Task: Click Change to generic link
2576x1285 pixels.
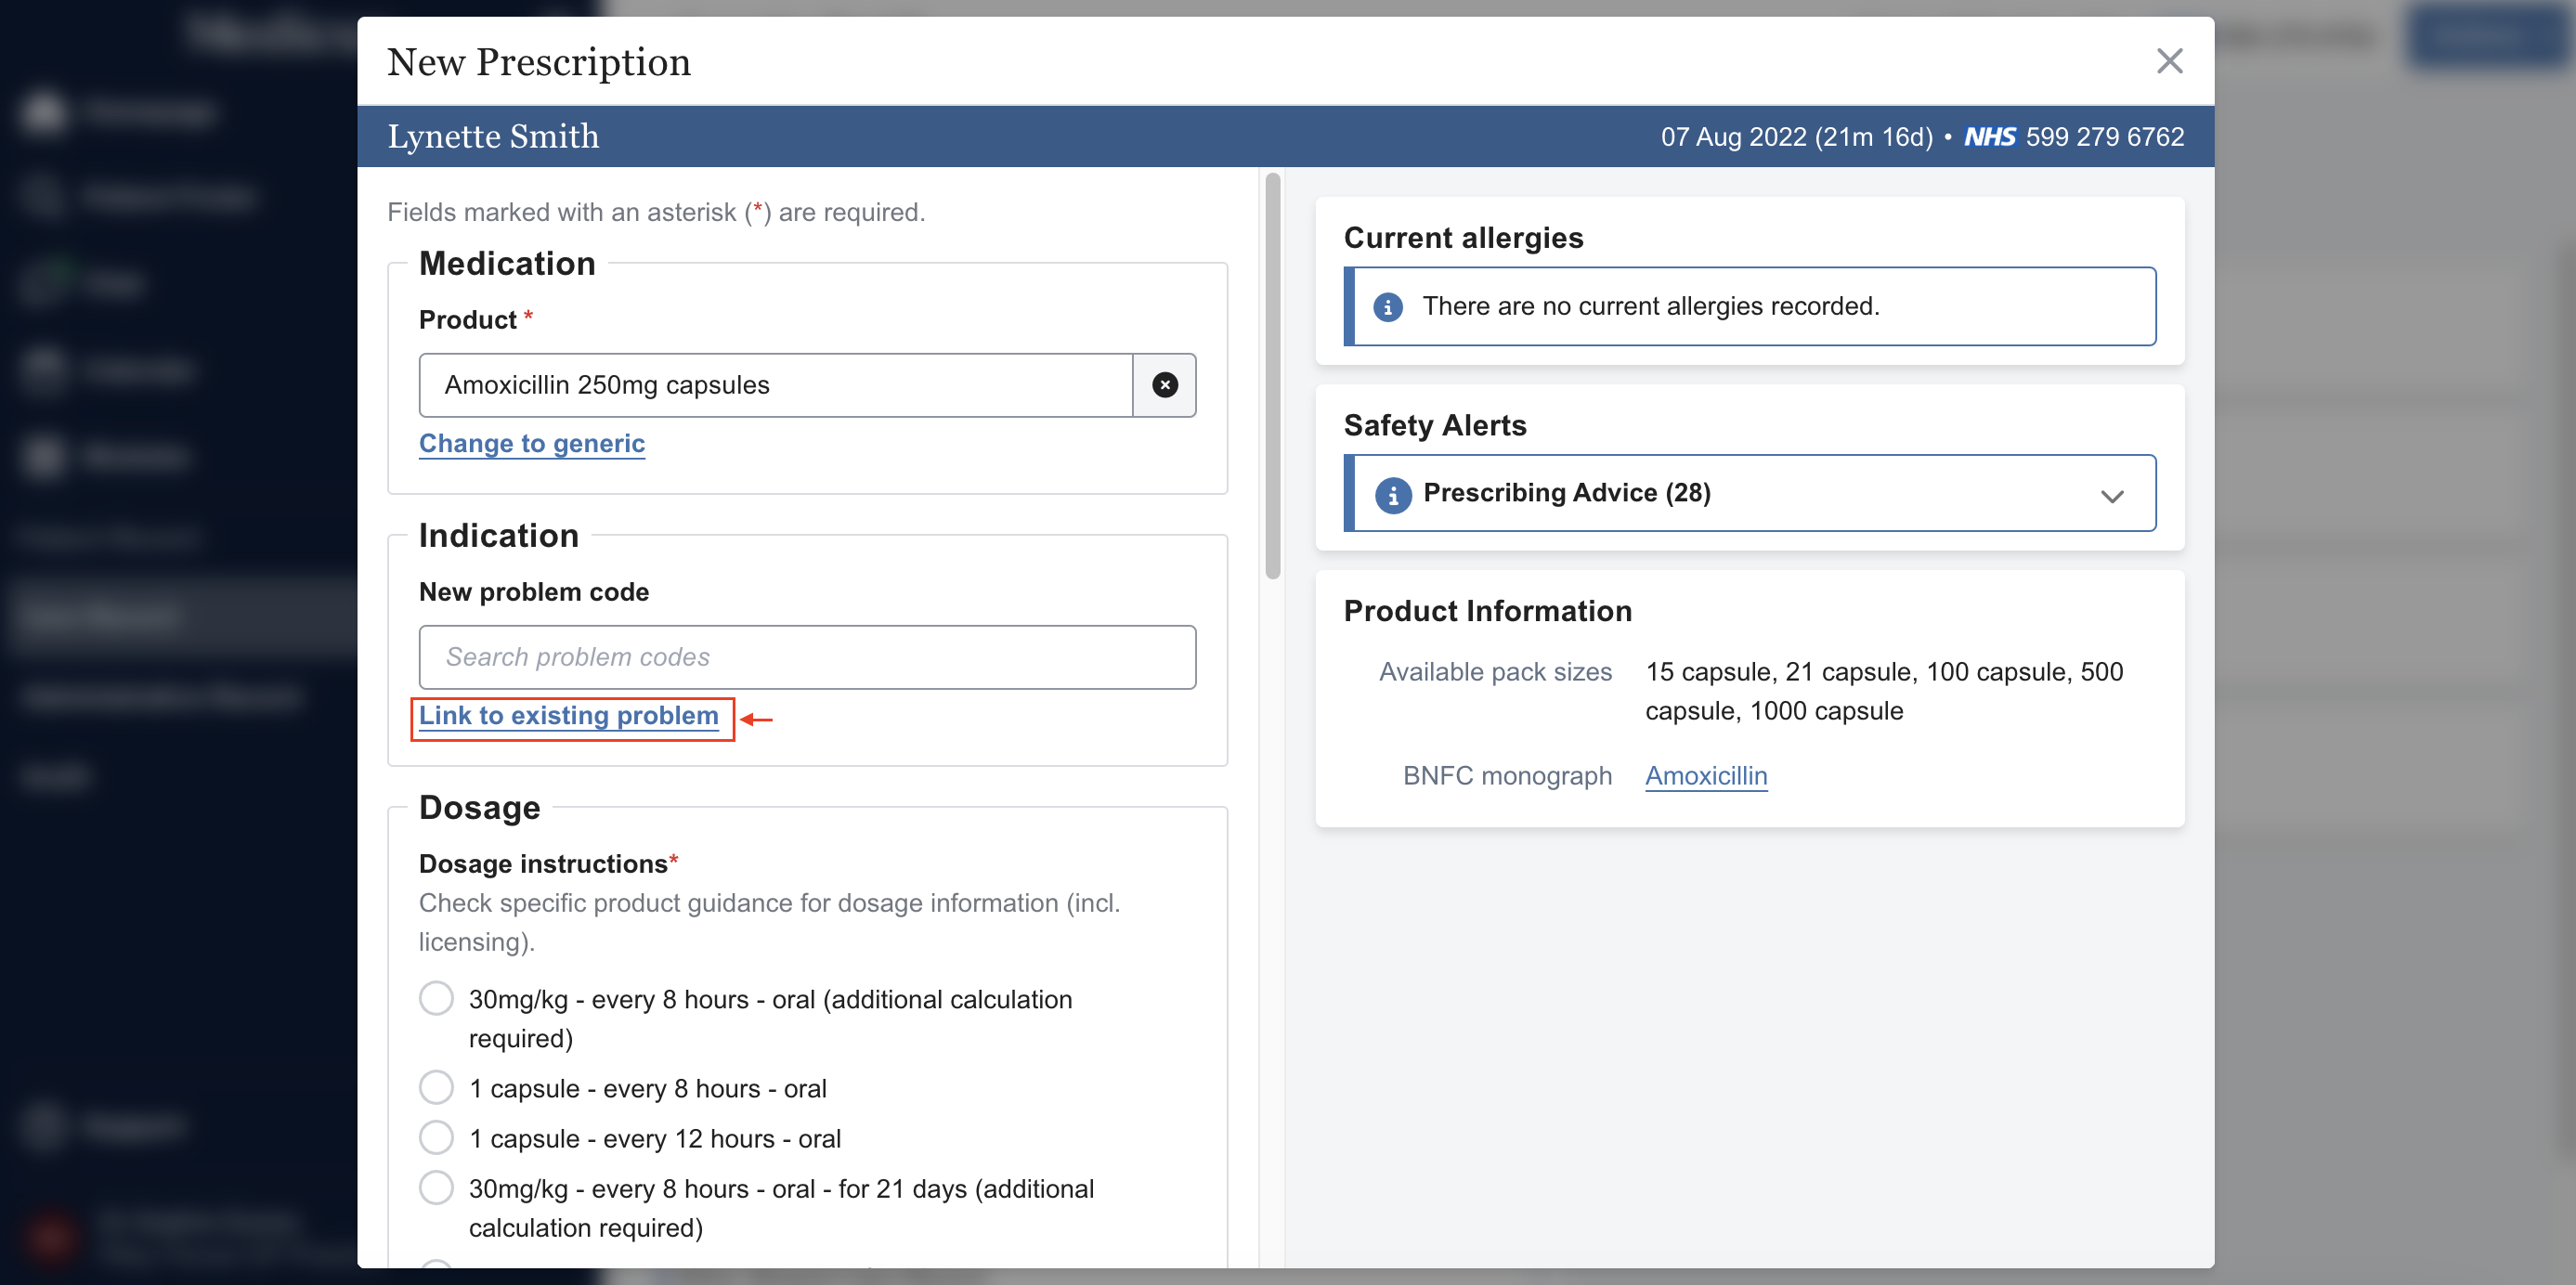Action: point(531,444)
